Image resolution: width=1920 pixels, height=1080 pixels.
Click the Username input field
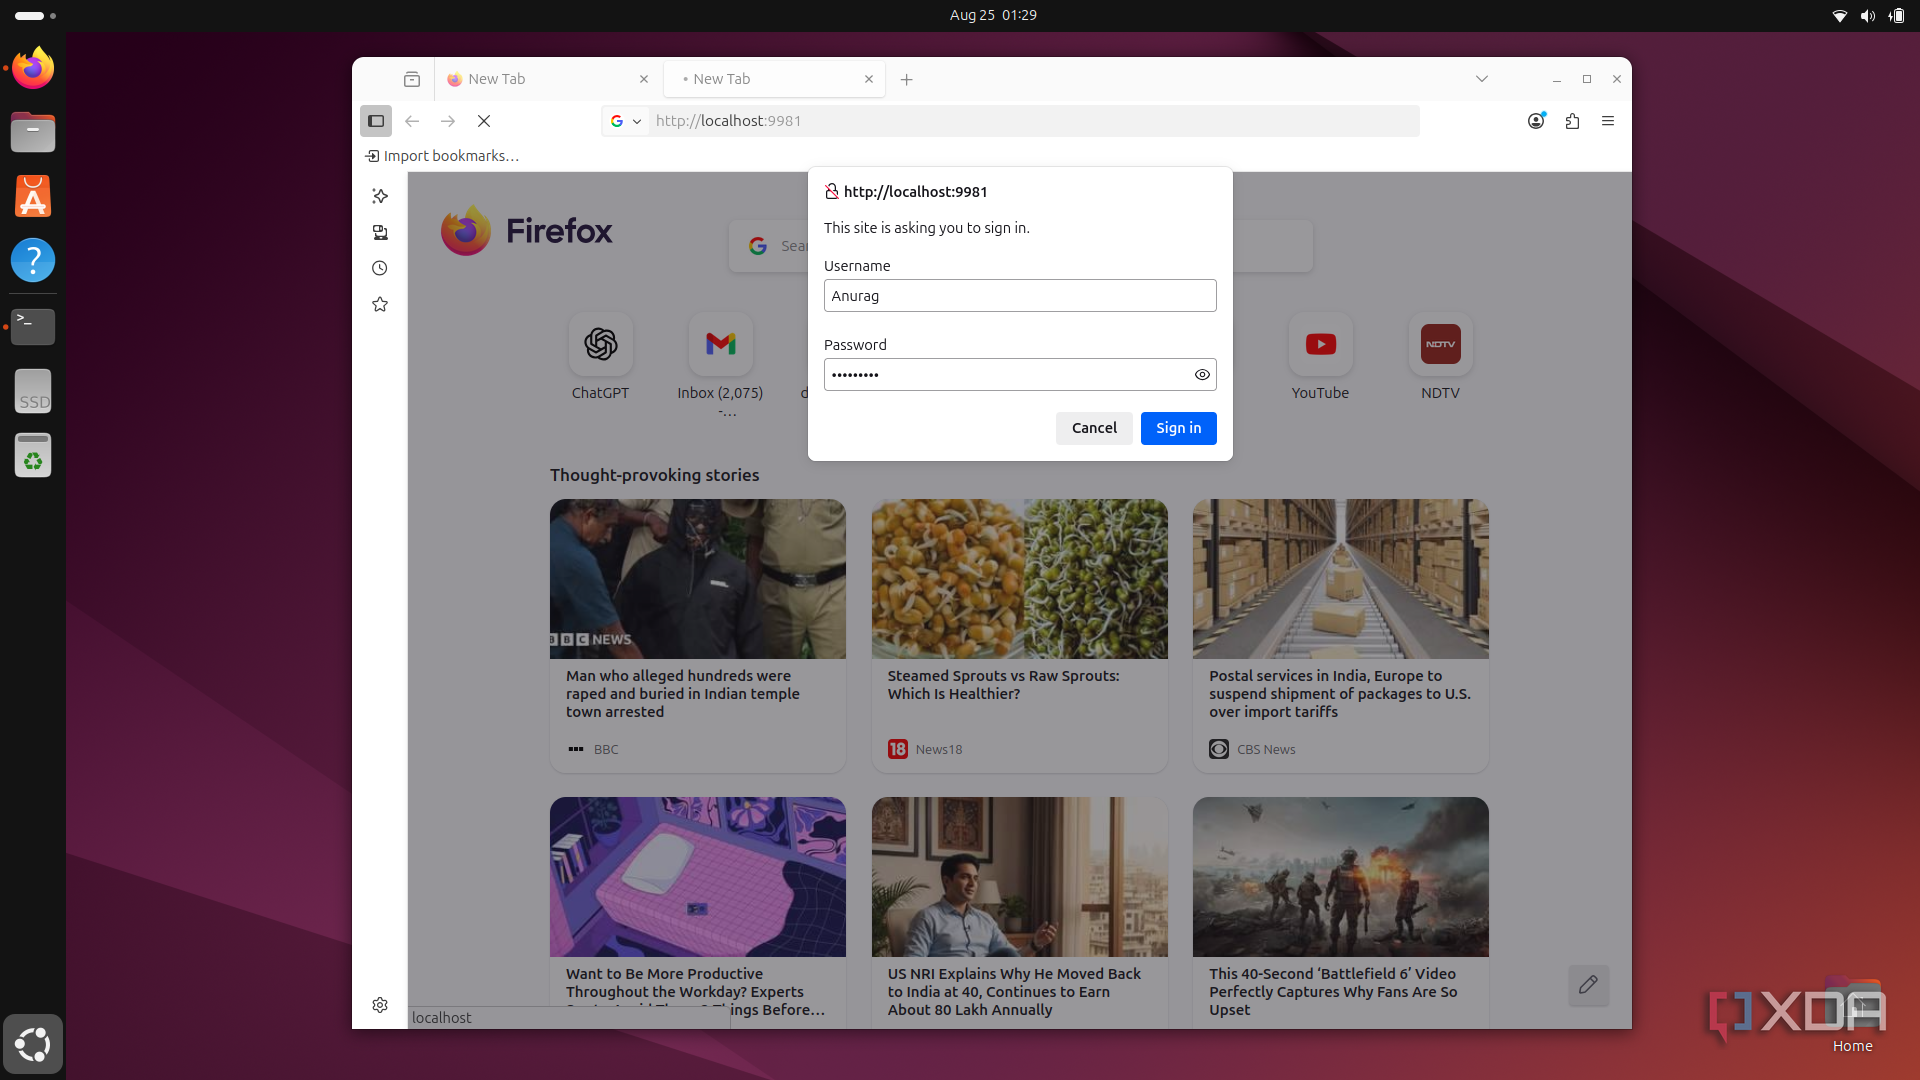pos(1020,296)
